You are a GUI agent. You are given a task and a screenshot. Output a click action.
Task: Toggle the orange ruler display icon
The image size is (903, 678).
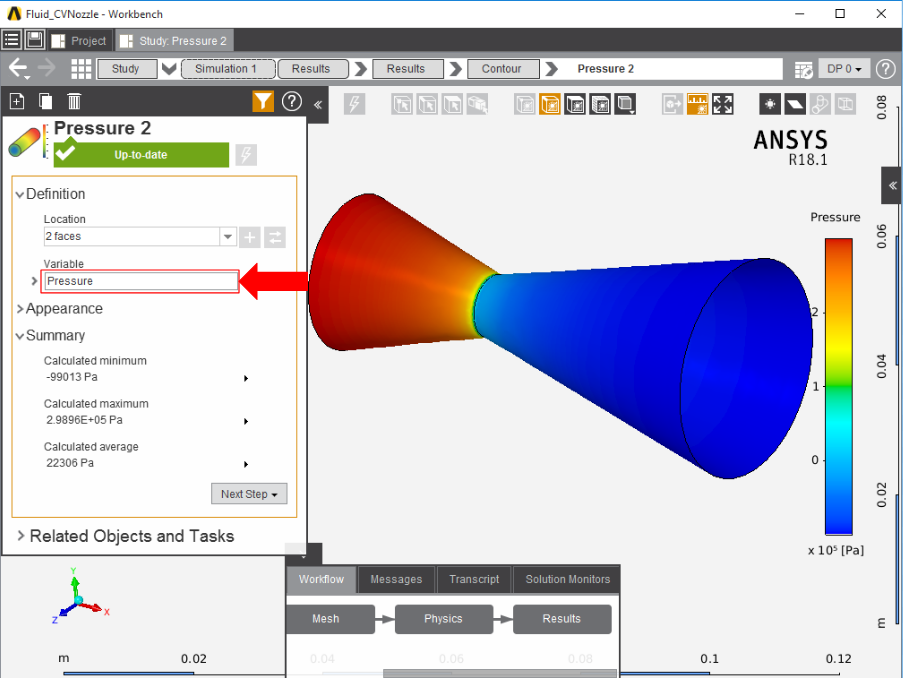[x=697, y=104]
